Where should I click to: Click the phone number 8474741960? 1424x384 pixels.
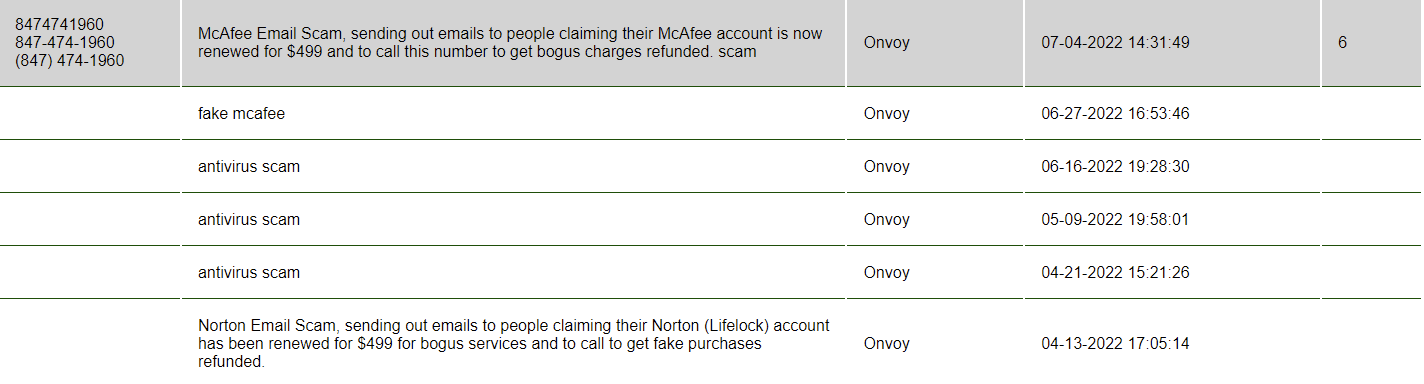(59, 24)
